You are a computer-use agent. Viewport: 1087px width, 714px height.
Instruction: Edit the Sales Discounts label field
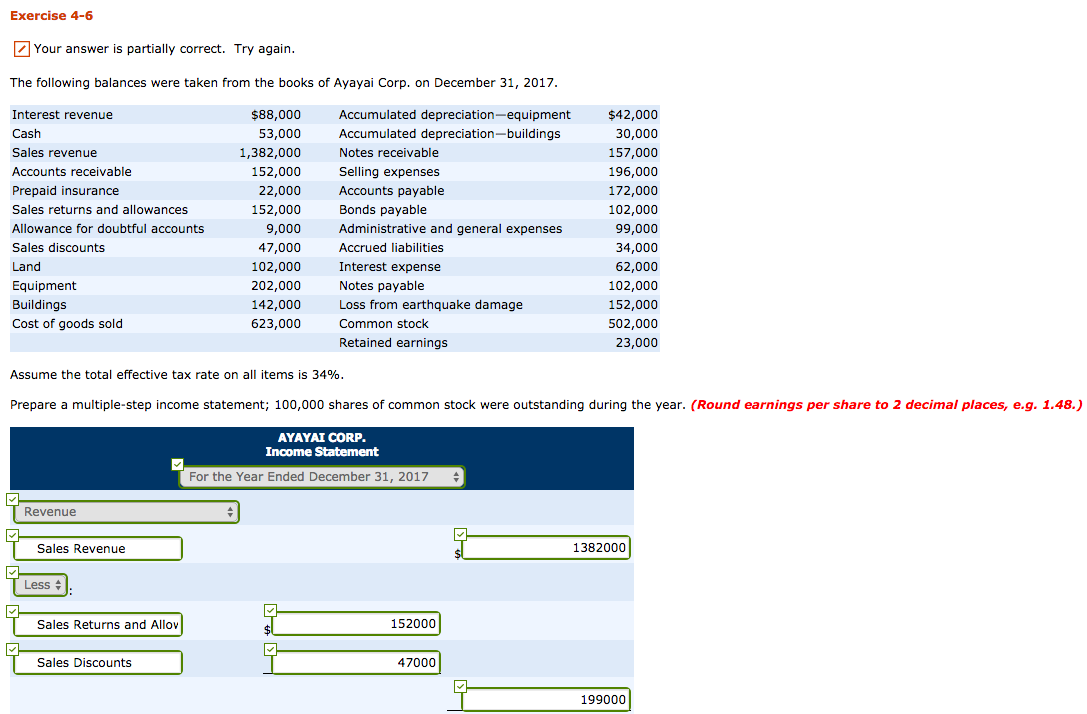(x=97, y=662)
